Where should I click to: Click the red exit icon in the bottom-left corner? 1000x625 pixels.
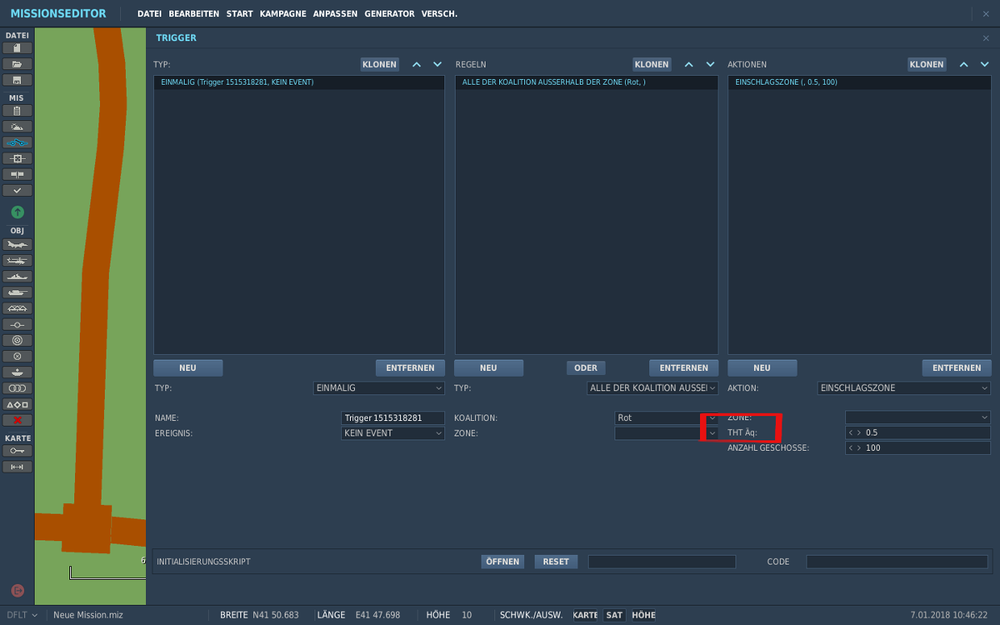coord(18,591)
